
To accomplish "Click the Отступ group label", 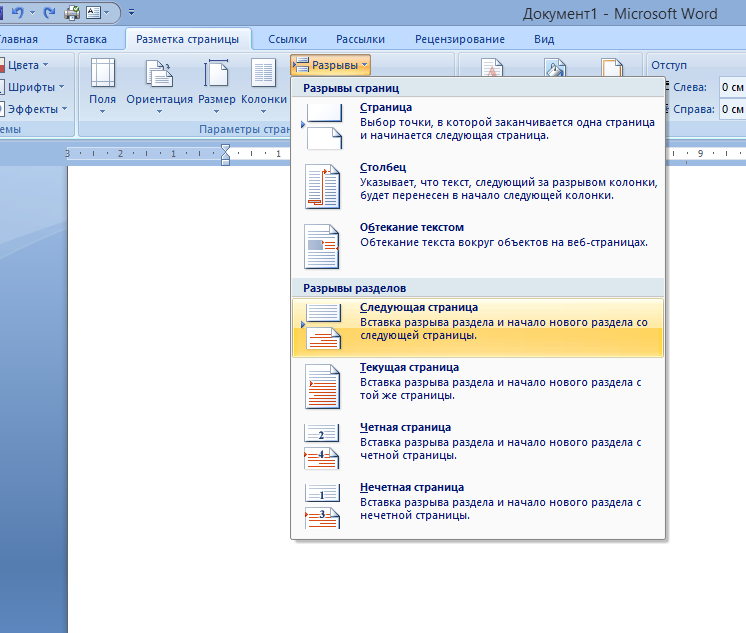I will point(669,65).
